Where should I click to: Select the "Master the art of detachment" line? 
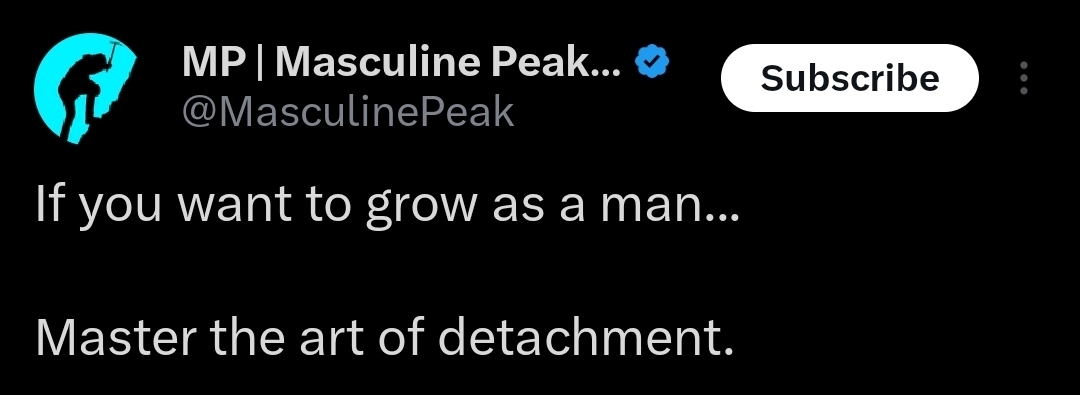click(384, 336)
